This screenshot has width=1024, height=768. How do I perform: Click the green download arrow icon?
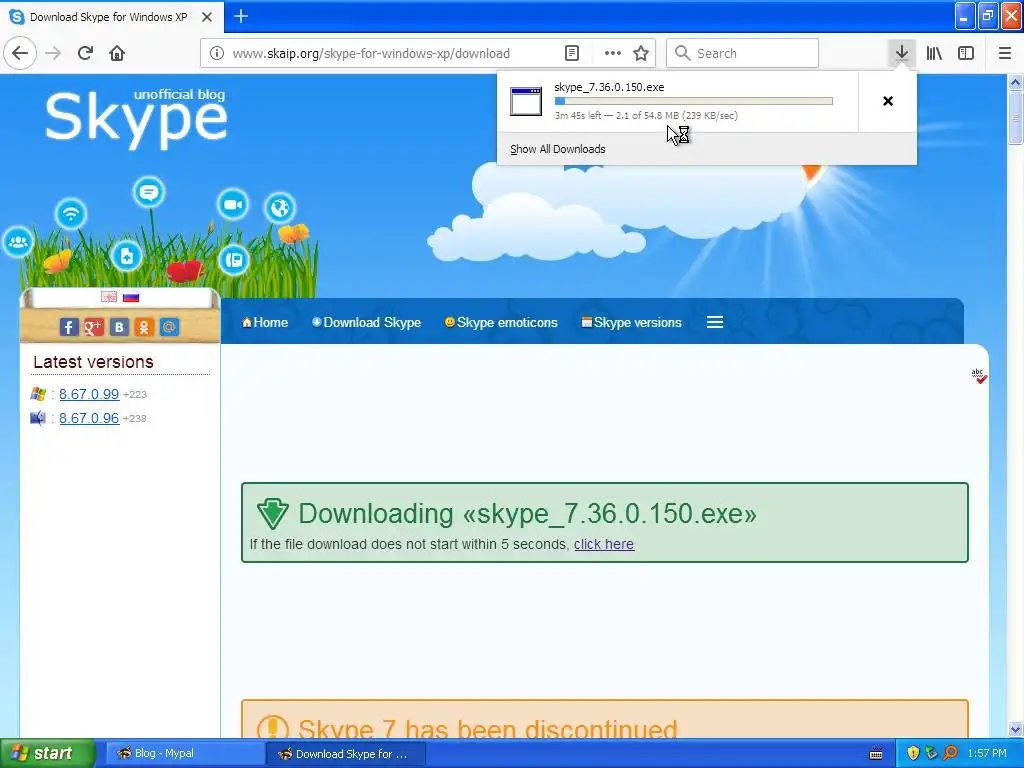[x=272, y=513]
